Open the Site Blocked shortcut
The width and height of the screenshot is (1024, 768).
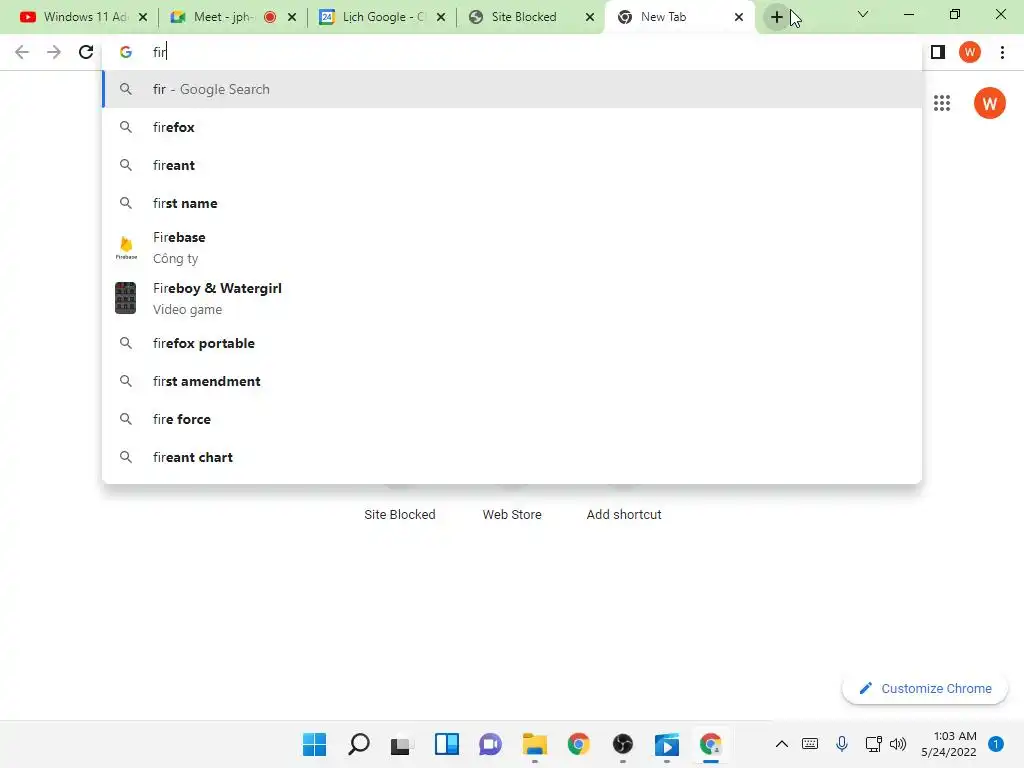(x=400, y=515)
